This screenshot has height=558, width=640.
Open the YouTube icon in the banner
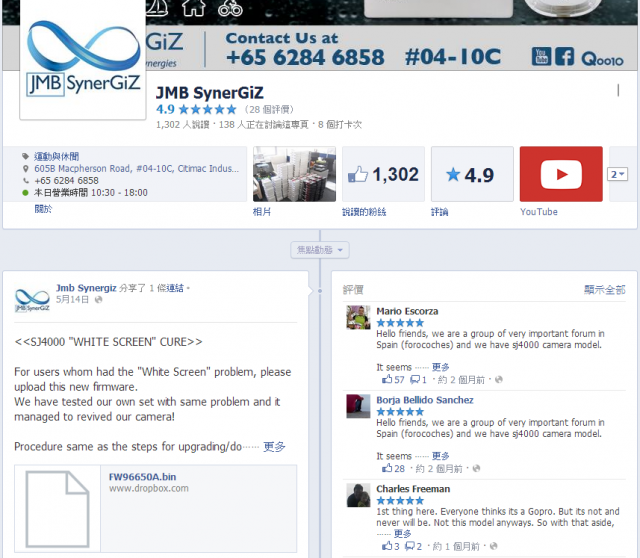click(541, 56)
